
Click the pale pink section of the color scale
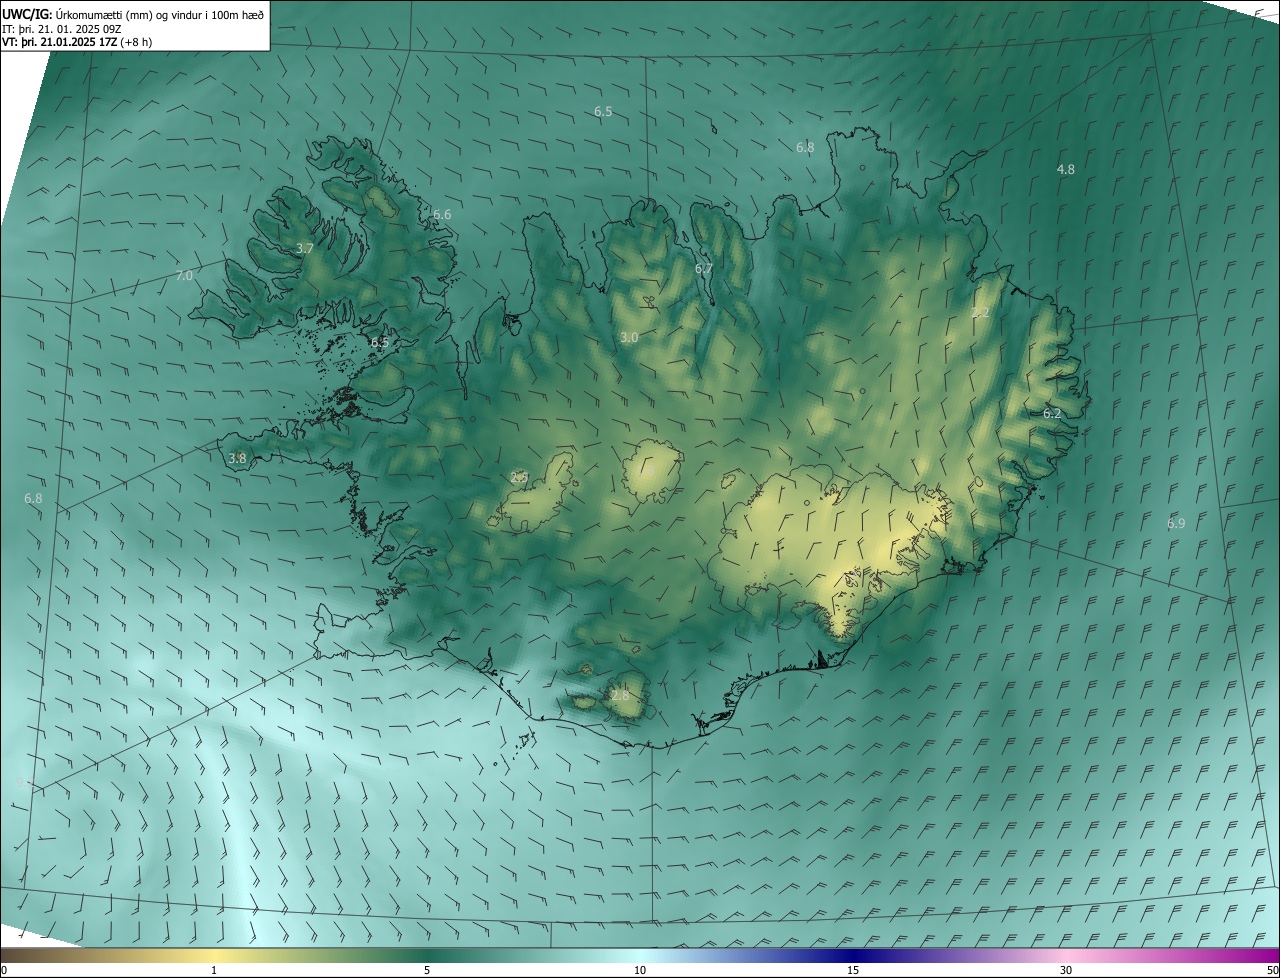[x=1066, y=955]
